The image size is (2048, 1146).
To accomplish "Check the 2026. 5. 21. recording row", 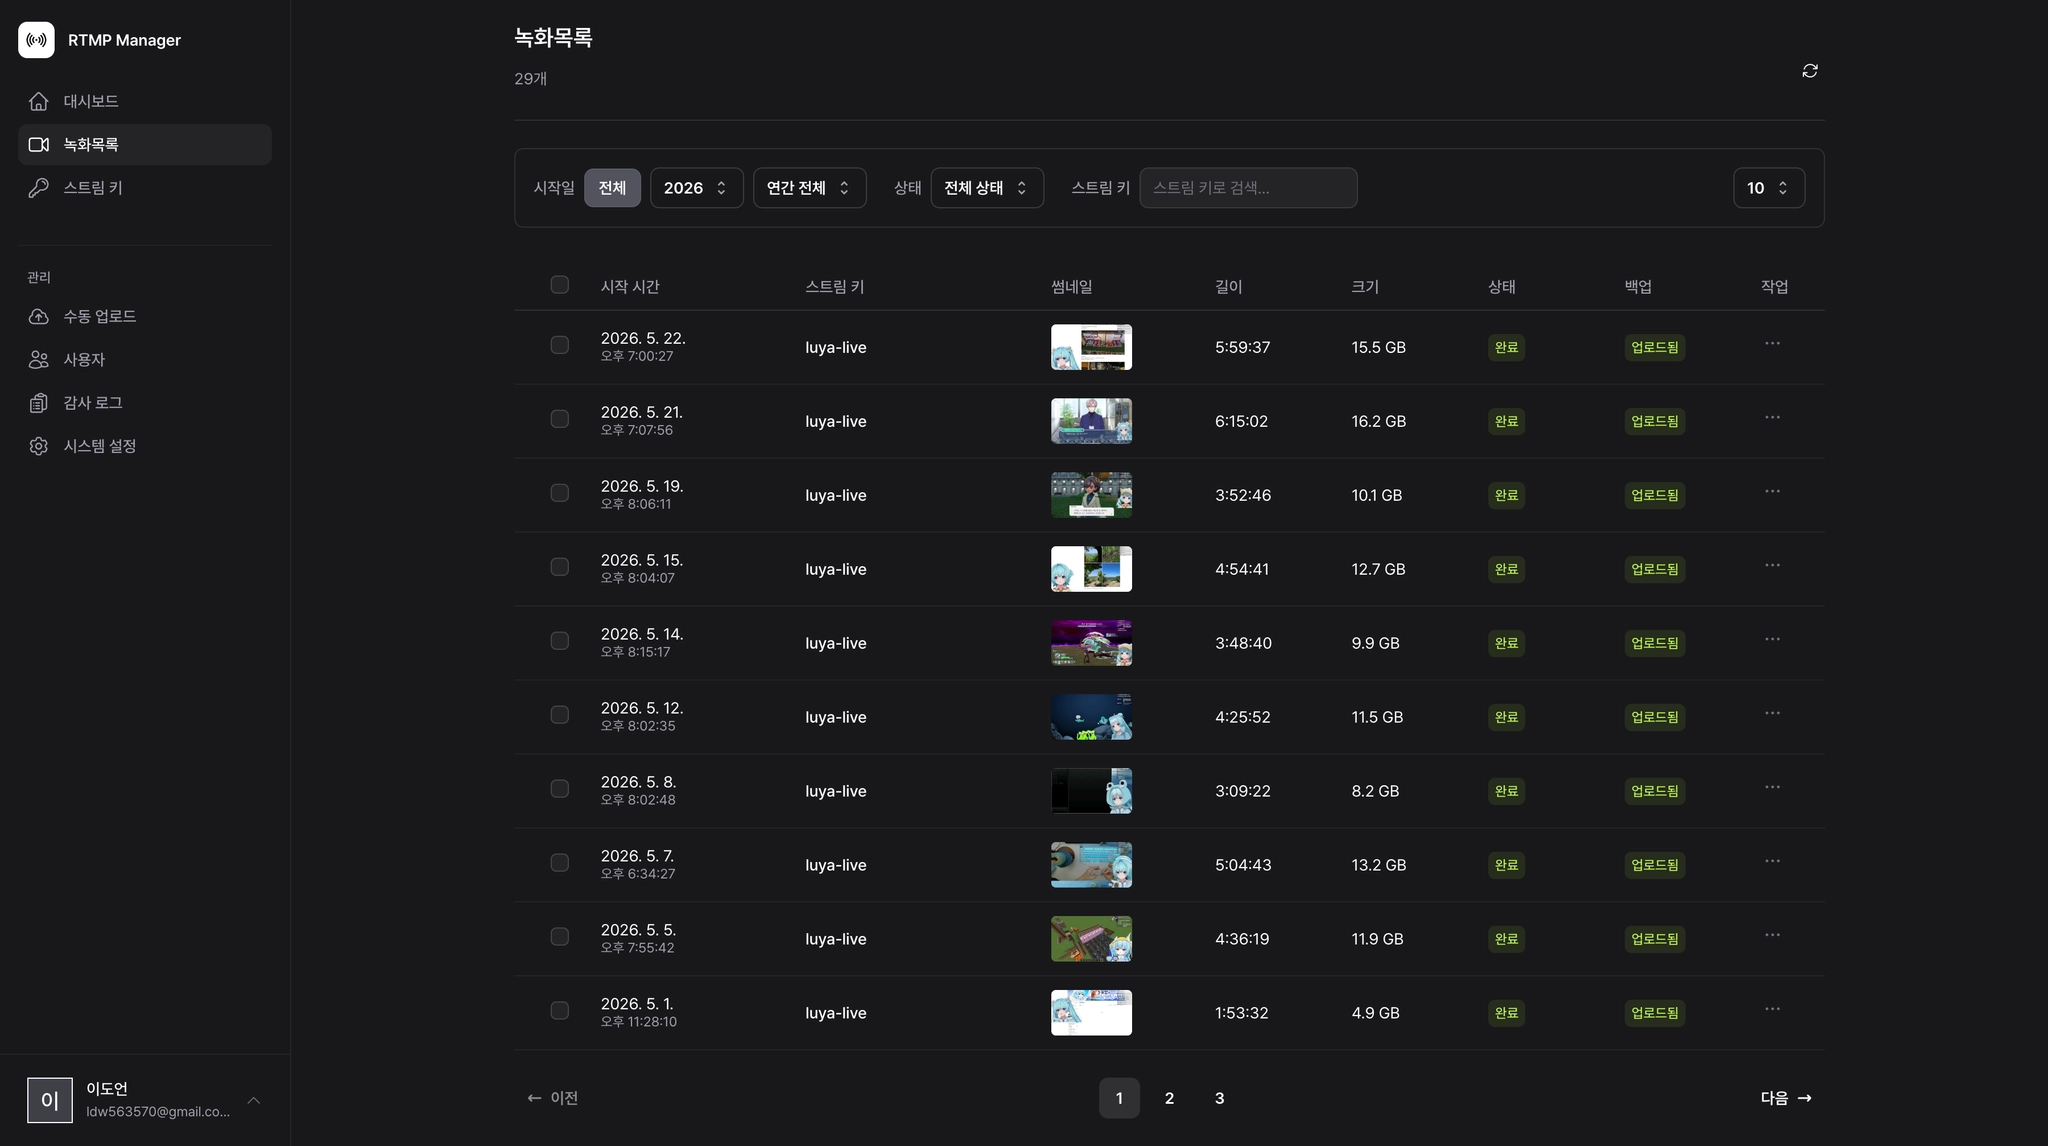I will [560, 419].
